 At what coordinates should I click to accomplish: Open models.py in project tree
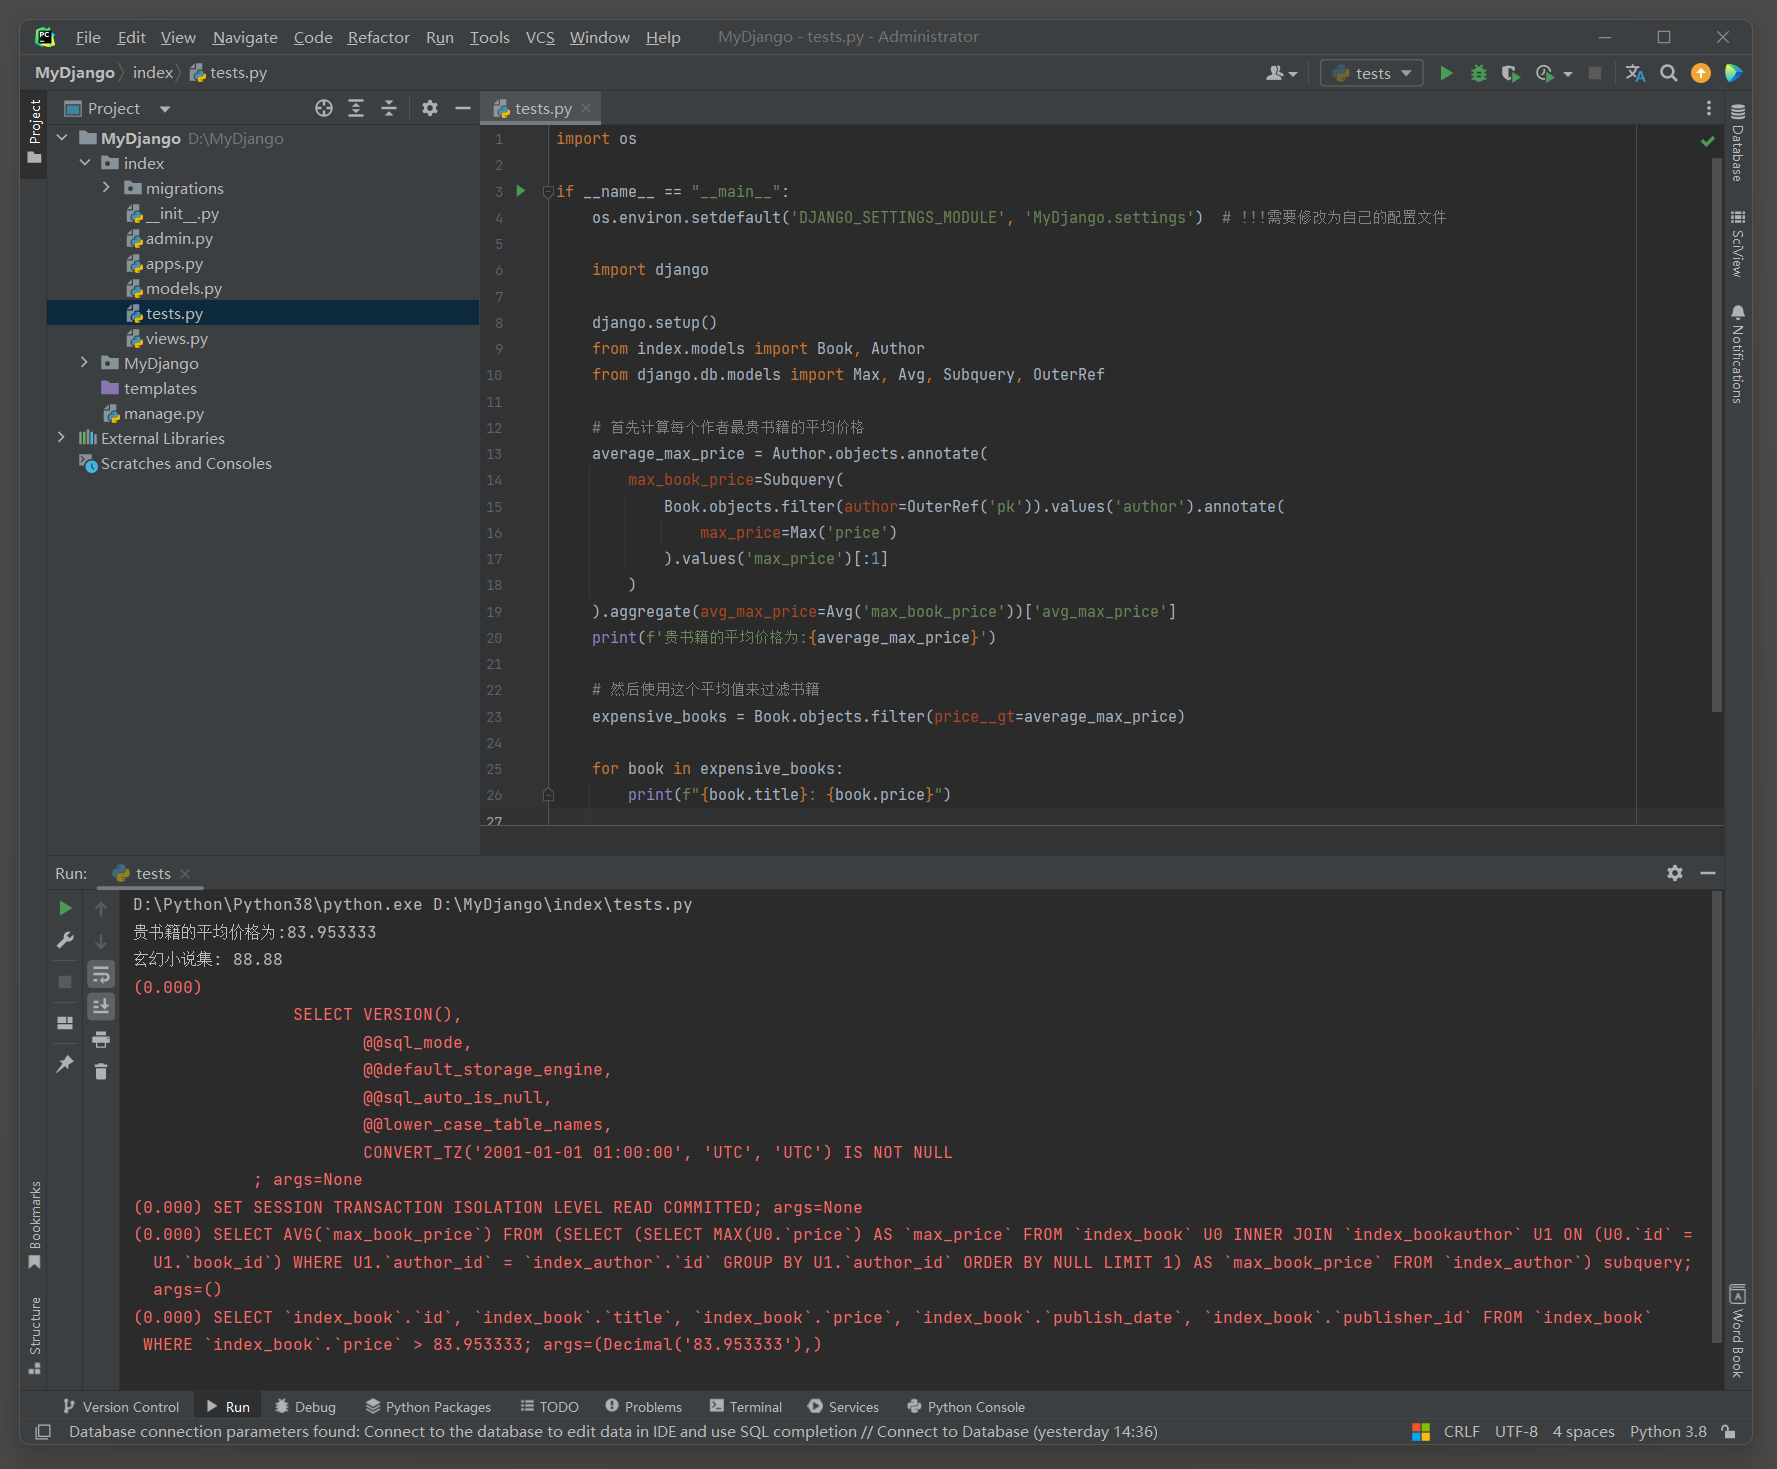[184, 288]
